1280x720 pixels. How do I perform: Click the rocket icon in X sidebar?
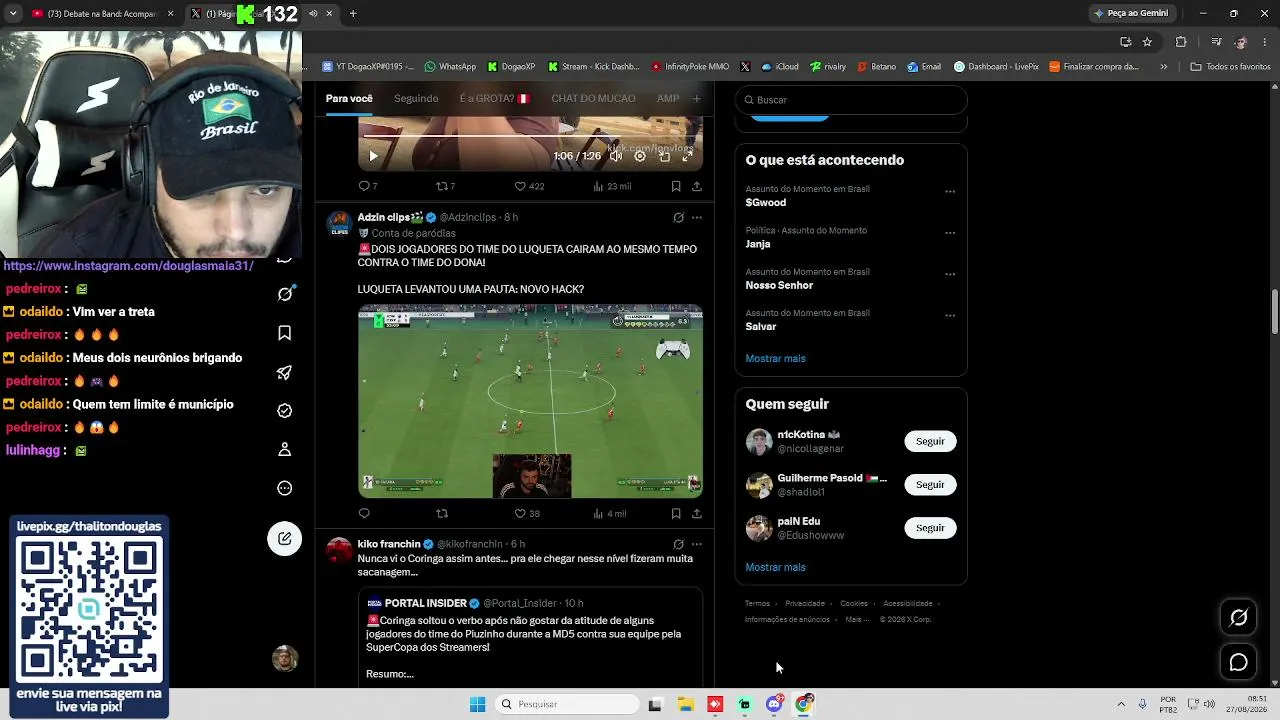285,372
